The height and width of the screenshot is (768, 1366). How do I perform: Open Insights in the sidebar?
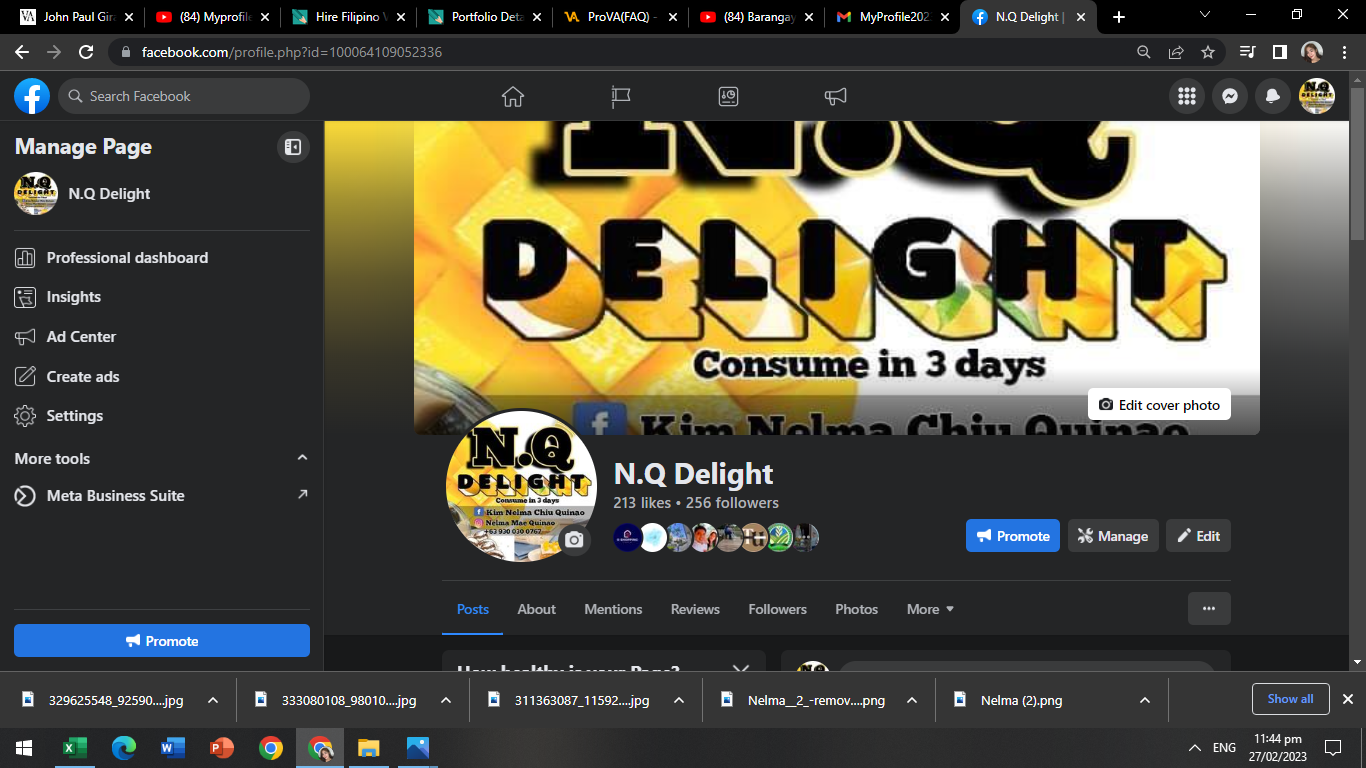[x=162, y=297]
